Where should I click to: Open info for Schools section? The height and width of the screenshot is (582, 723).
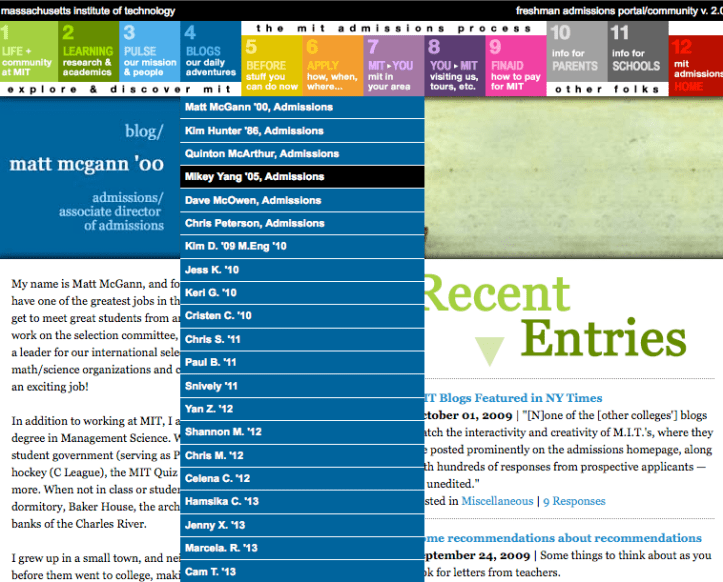tap(638, 52)
